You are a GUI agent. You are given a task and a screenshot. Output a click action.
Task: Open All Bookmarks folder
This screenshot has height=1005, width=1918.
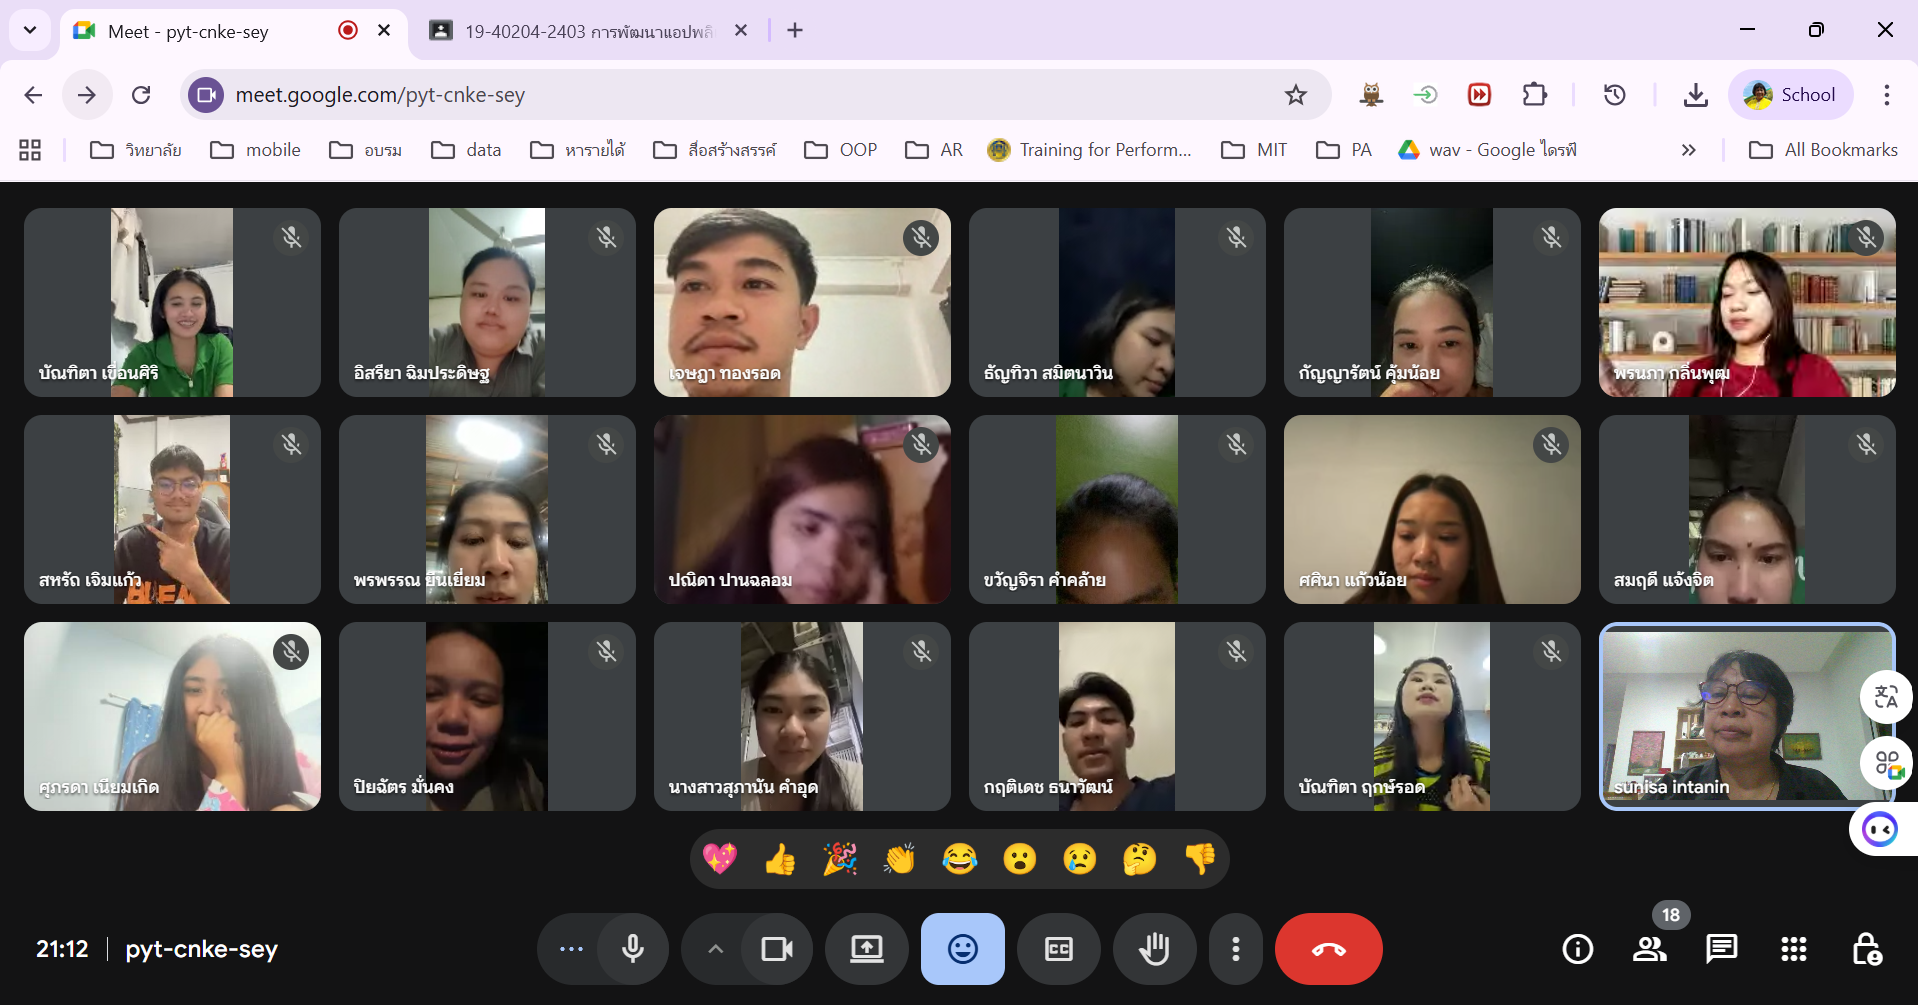1823,150
